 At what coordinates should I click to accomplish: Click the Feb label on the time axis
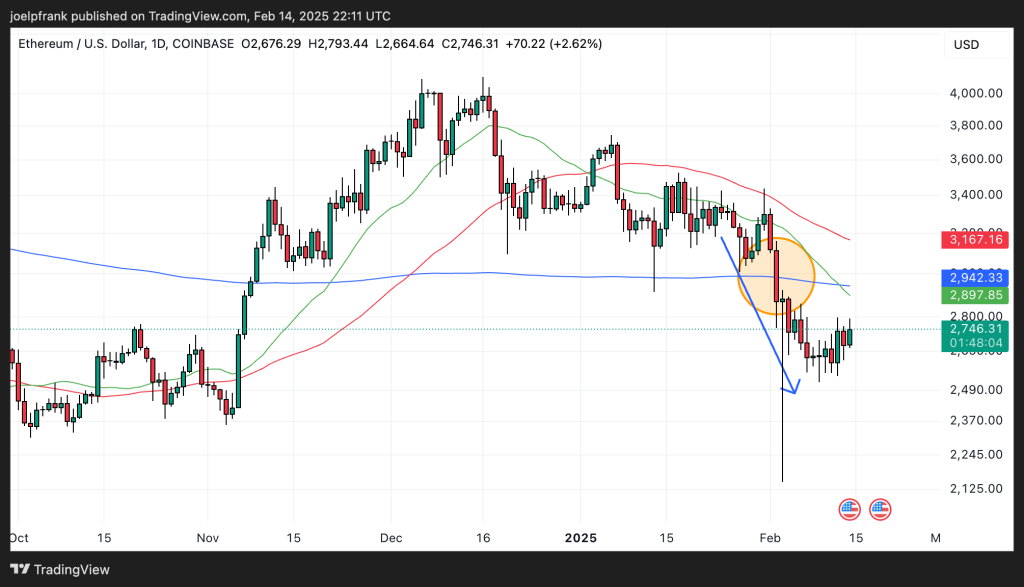click(x=770, y=538)
